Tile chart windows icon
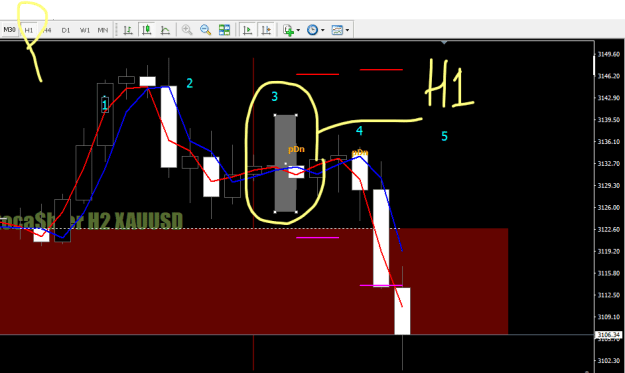This screenshot has height=373, width=625. click(224, 30)
